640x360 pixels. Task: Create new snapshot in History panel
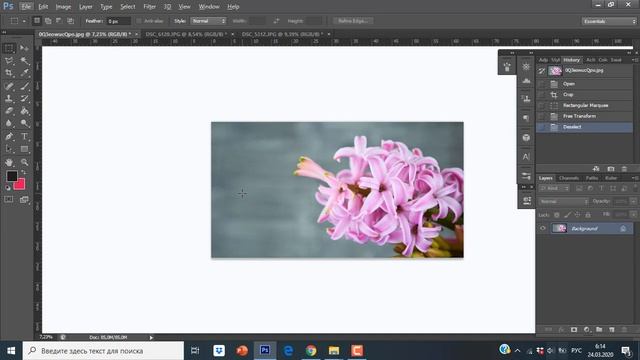point(611,169)
